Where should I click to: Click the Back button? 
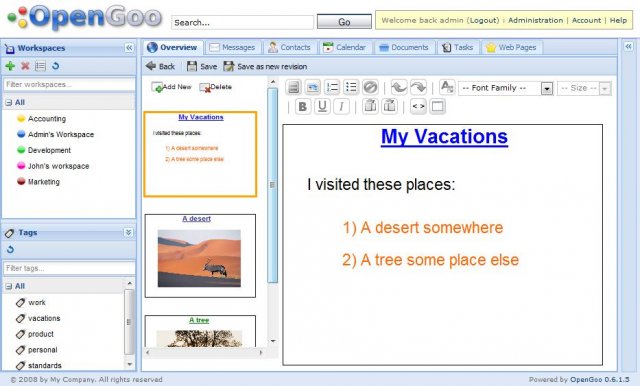[x=160, y=66]
